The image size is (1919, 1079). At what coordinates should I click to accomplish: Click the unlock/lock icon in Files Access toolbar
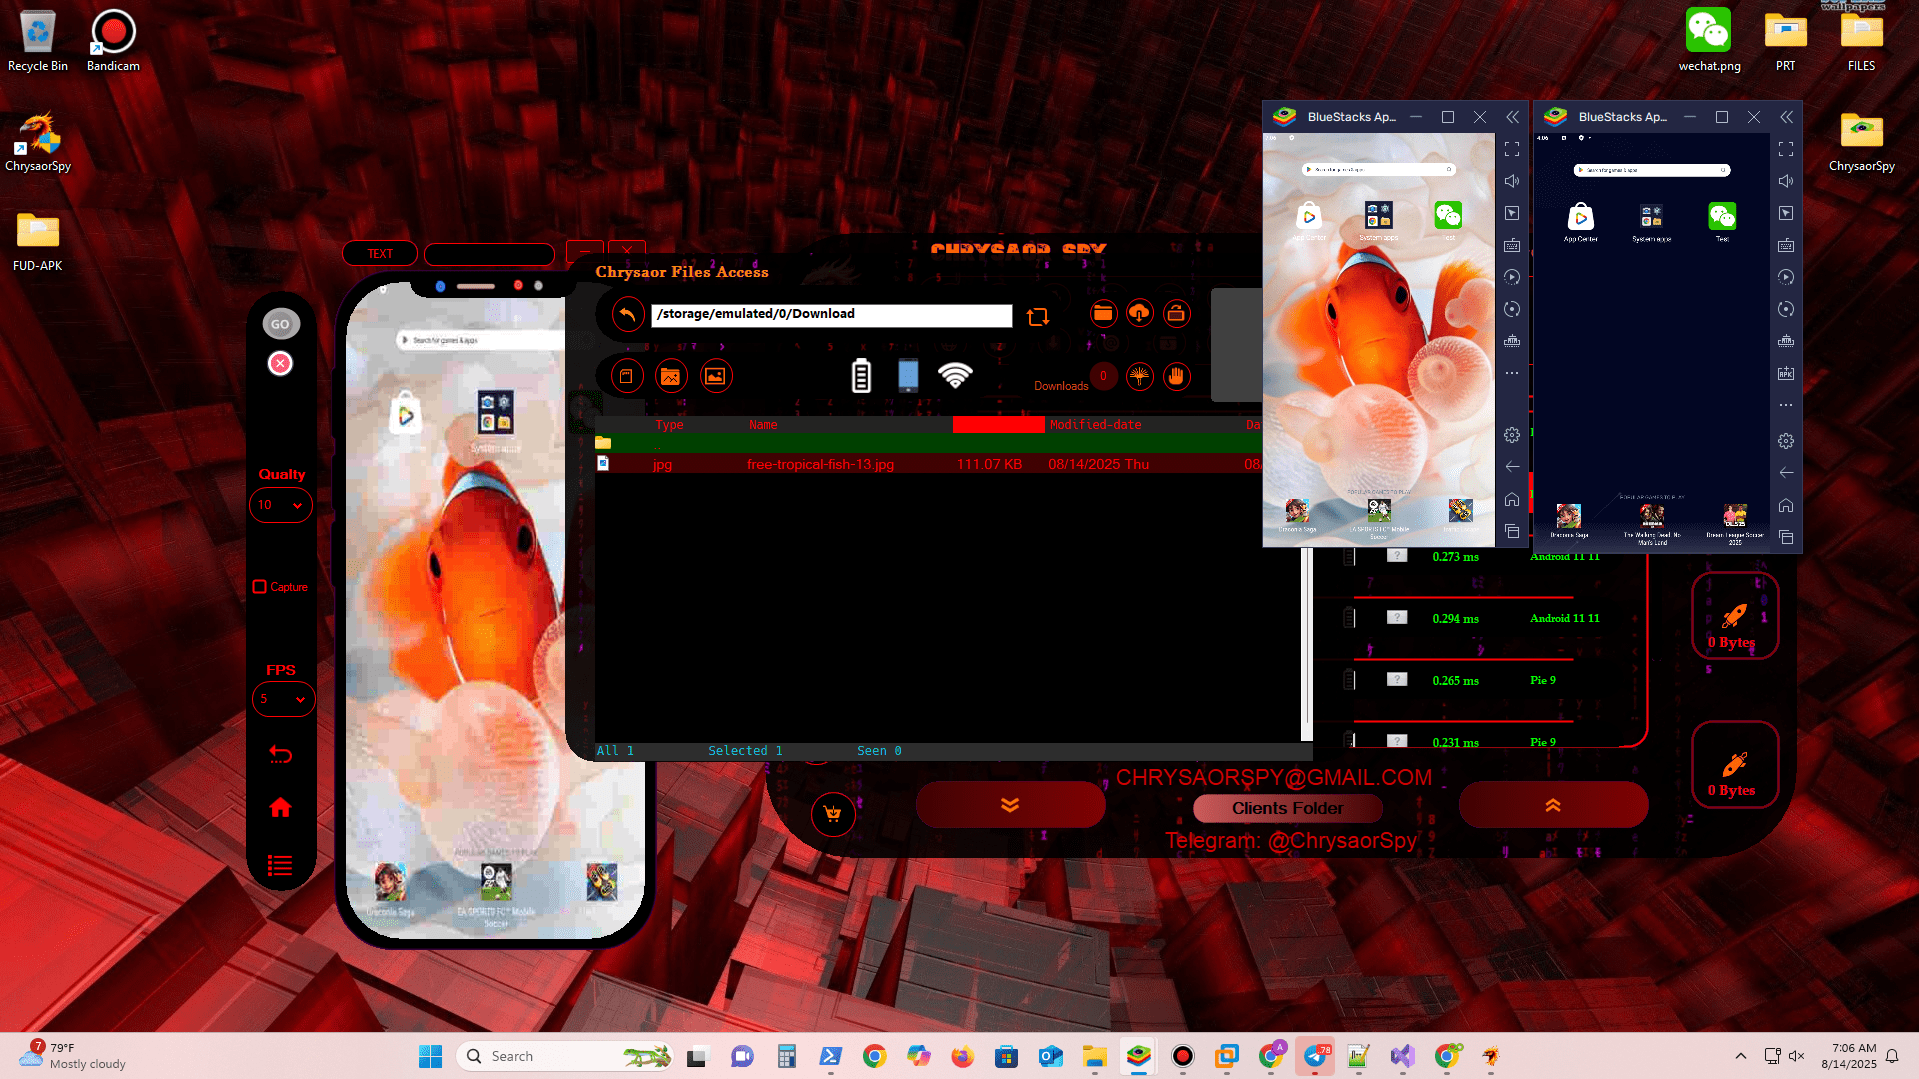click(1176, 314)
